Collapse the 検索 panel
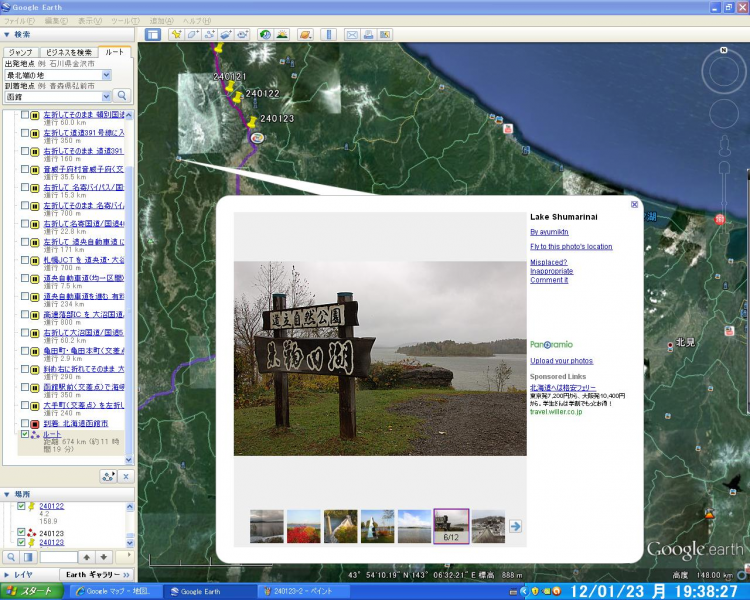Screen dimensions: 750x600 tap(7, 34)
